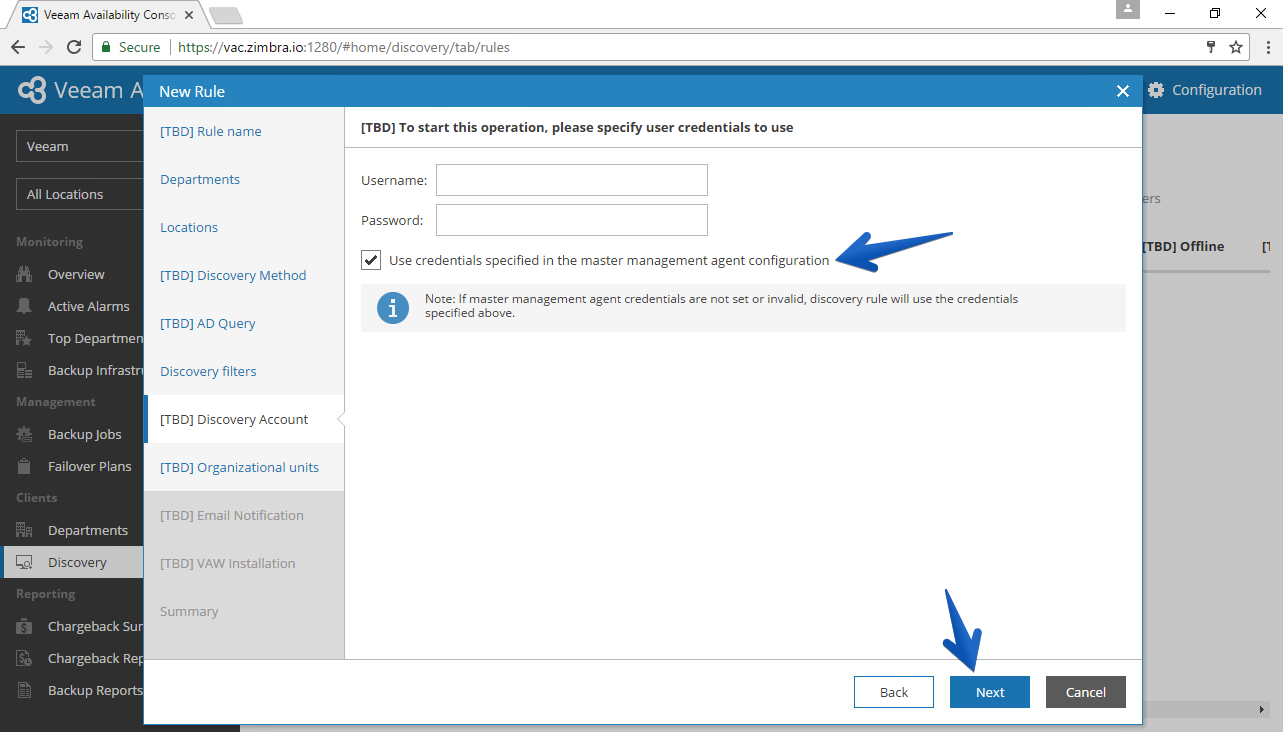Open the All Locations dropdown
The width and height of the screenshot is (1283, 732).
[80, 194]
